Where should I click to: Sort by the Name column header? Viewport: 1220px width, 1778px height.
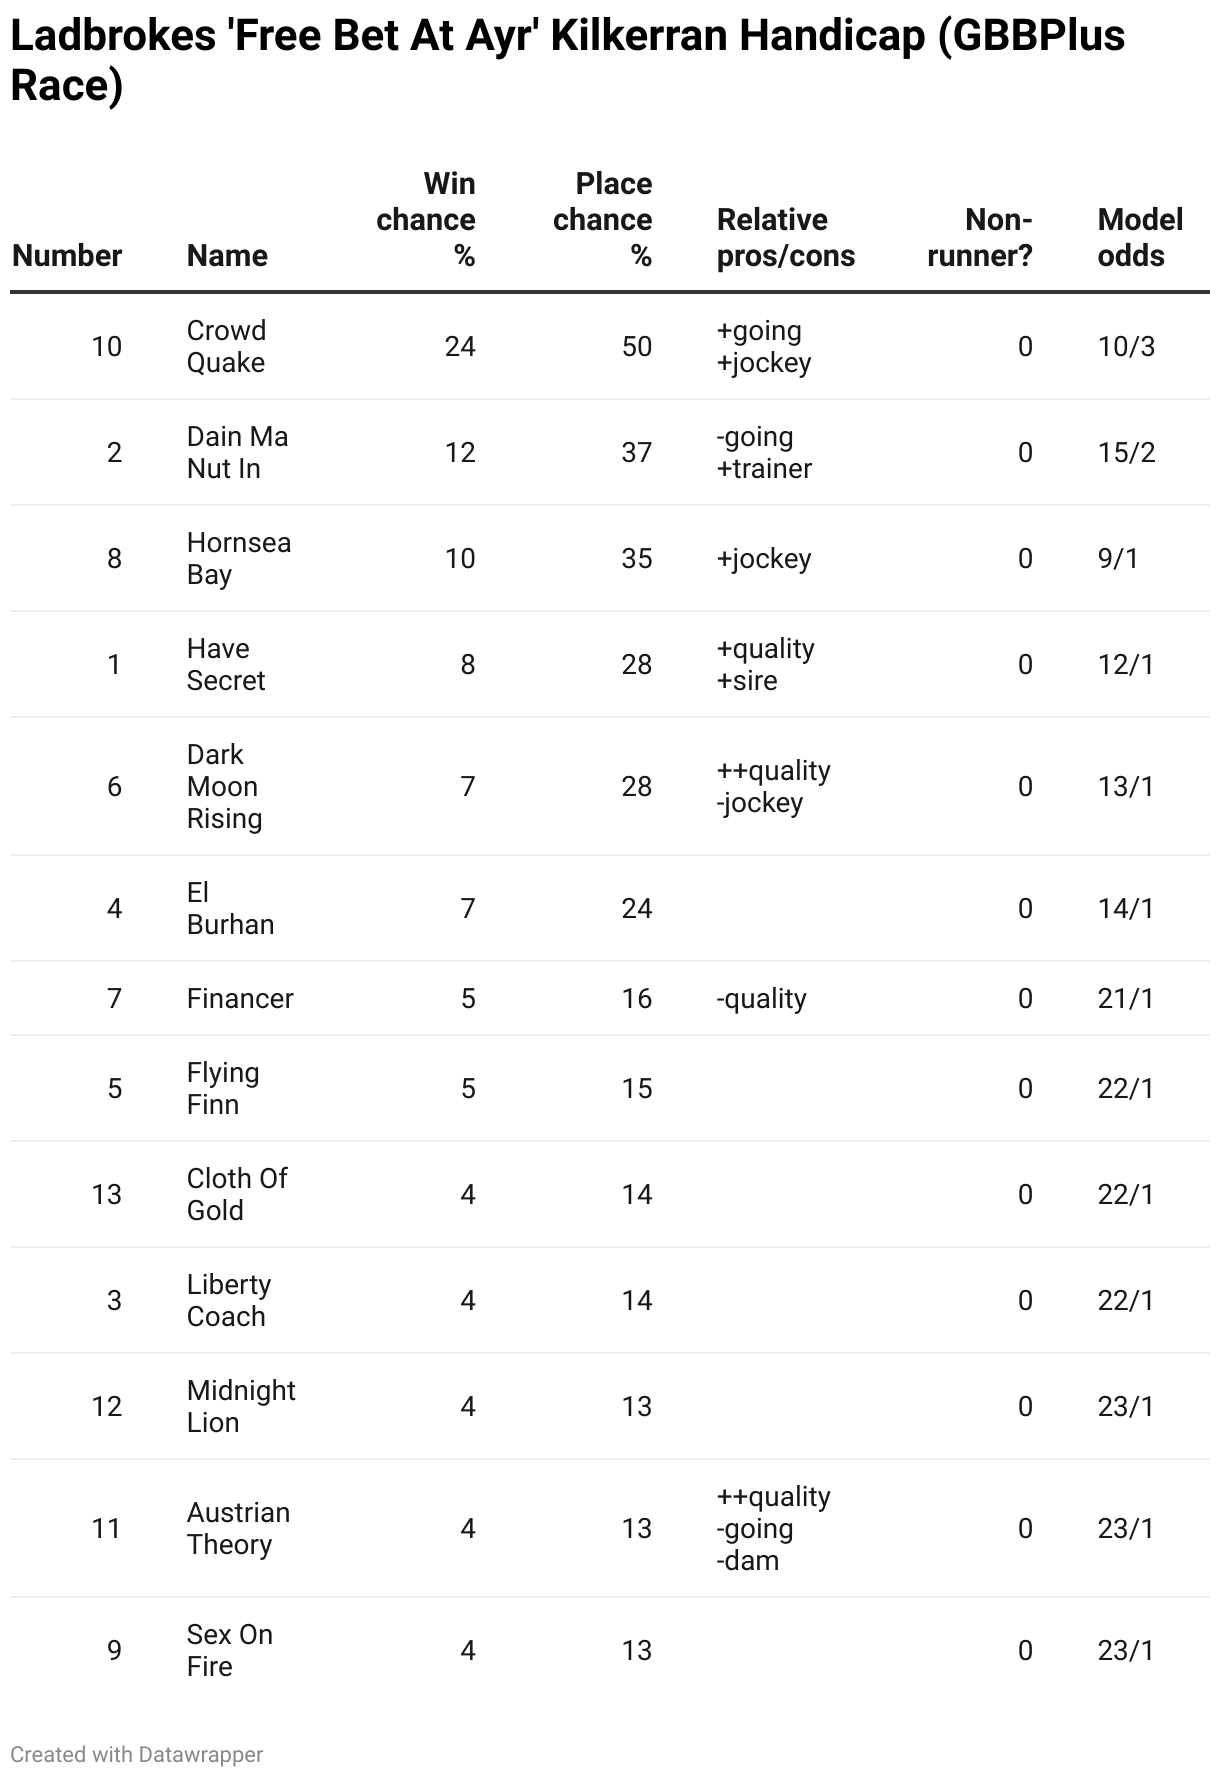click(227, 256)
